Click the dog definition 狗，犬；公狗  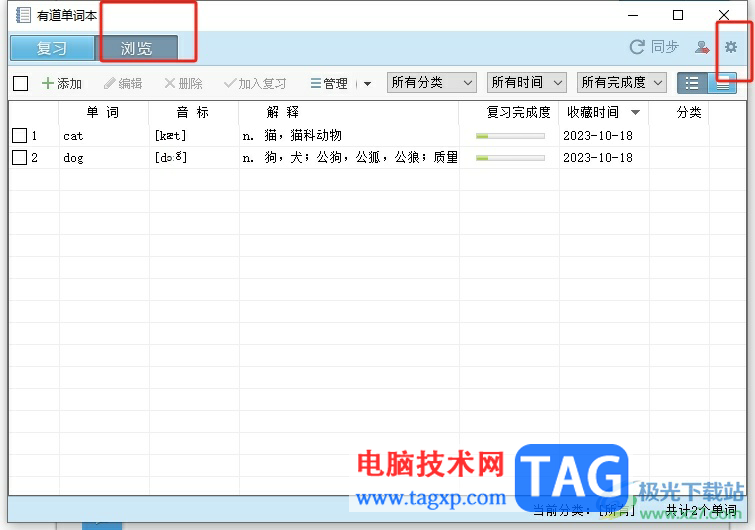pos(350,157)
